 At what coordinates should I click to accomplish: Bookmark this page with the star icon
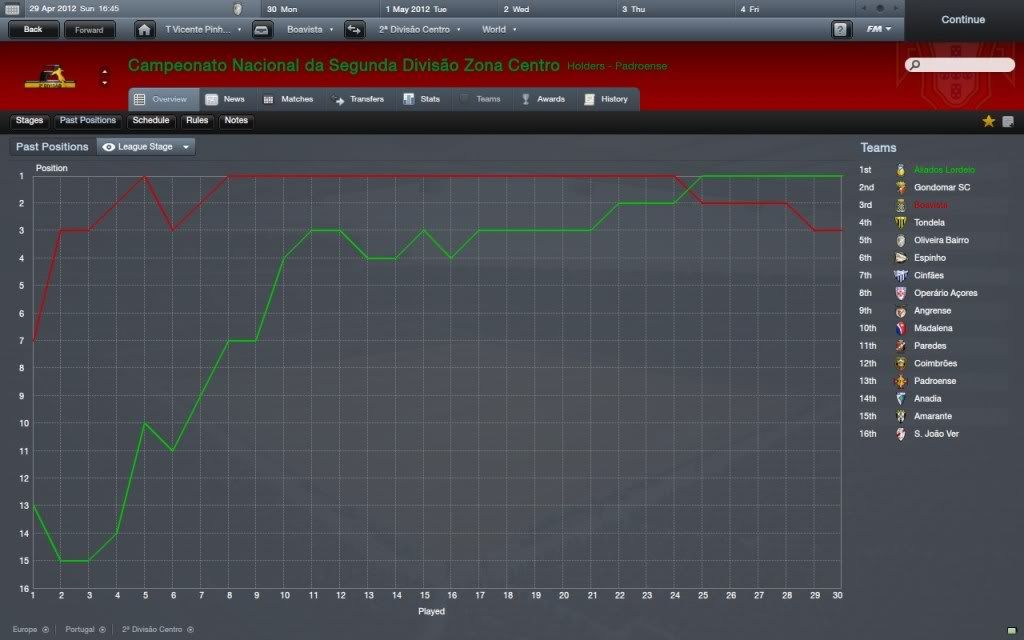pos(988,121)
